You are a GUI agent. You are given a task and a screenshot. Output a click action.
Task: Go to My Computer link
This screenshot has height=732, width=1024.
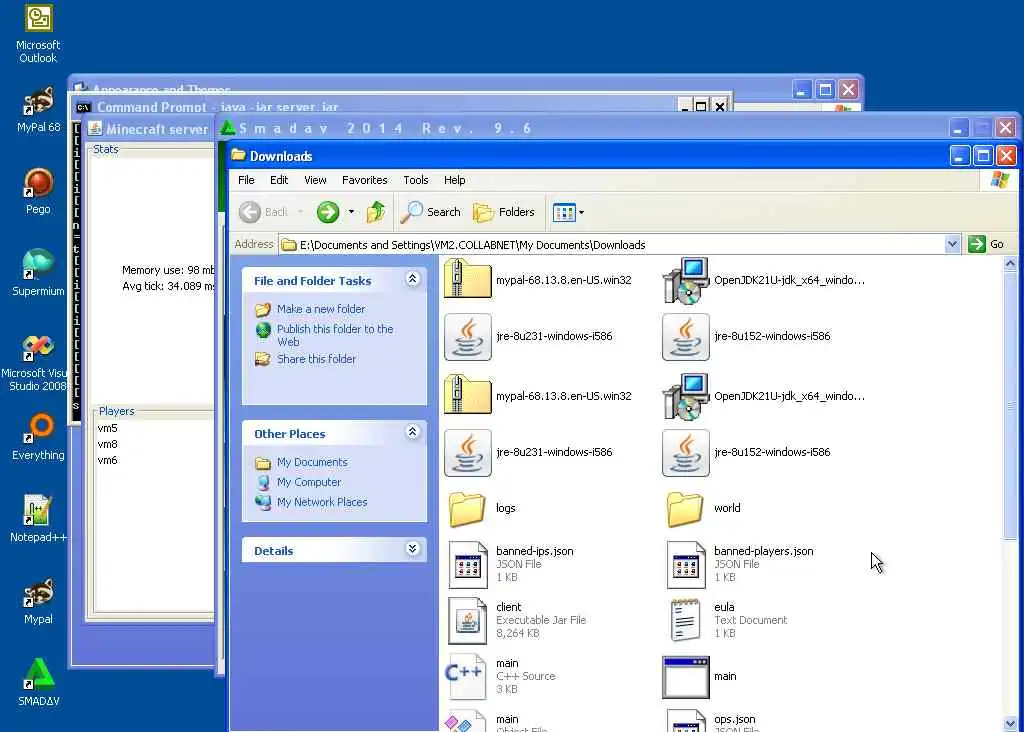[x=308, y=483]
